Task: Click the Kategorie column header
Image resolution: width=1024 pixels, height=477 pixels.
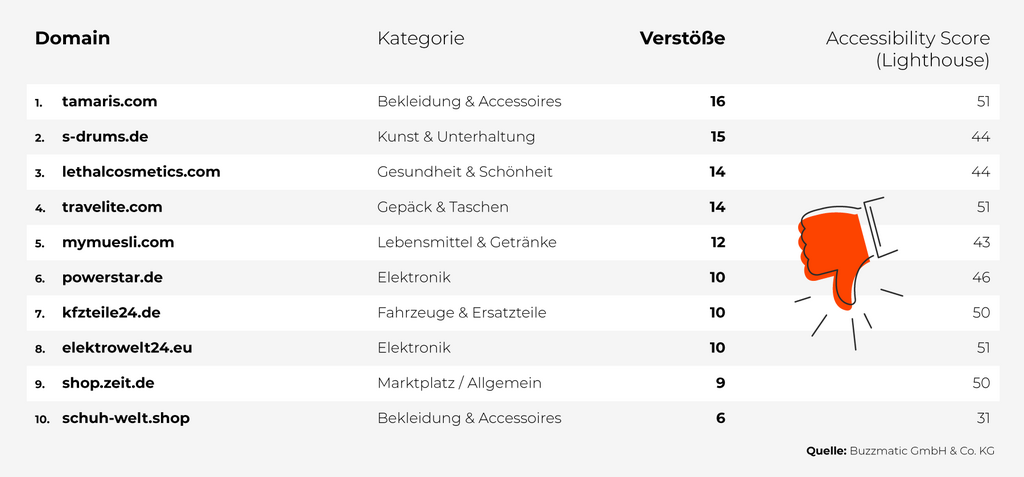Action: click(420, 38)
